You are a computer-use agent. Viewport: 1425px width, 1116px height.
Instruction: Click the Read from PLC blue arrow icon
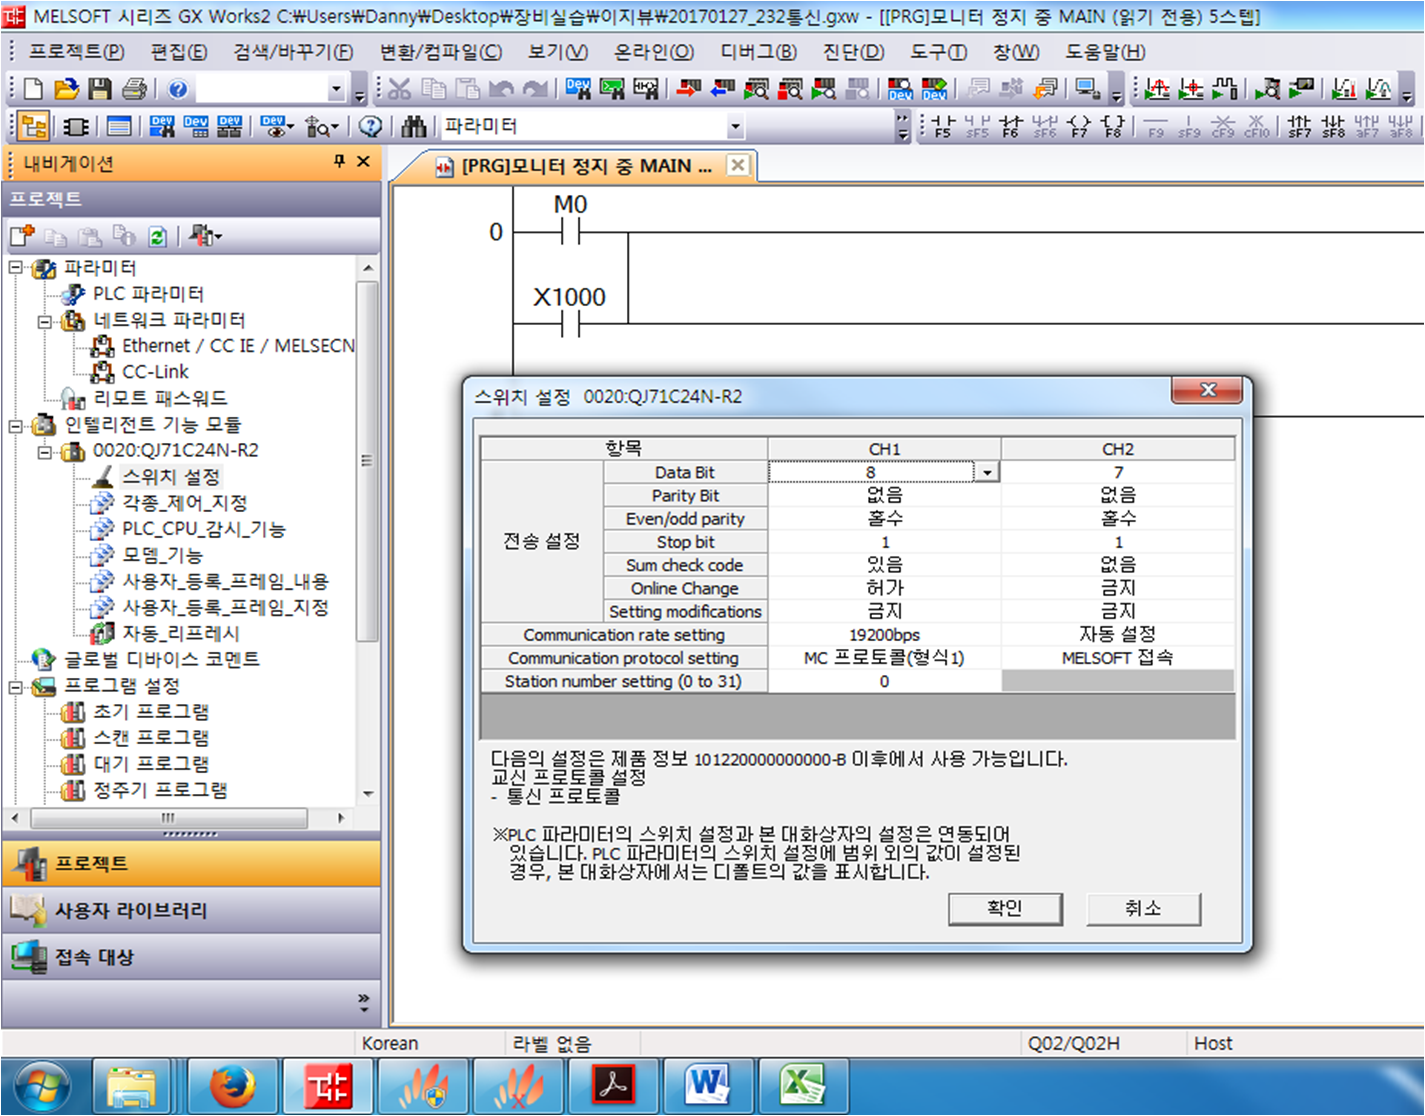point(722,89)
